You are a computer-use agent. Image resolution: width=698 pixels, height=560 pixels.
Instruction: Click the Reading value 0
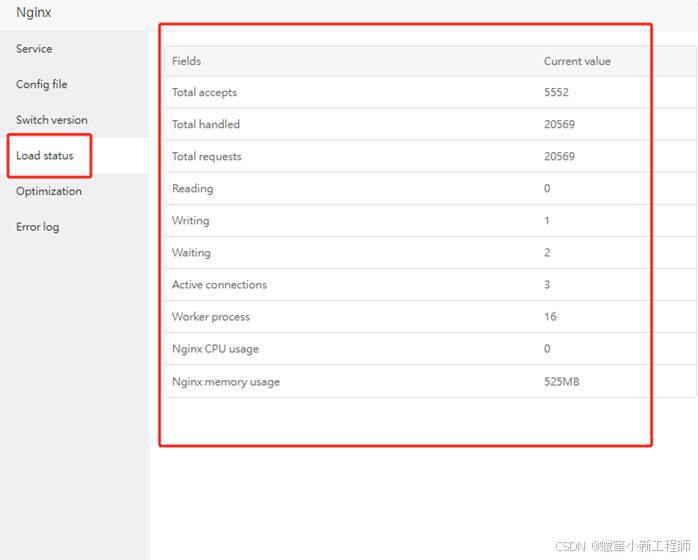tap(547, 188)
